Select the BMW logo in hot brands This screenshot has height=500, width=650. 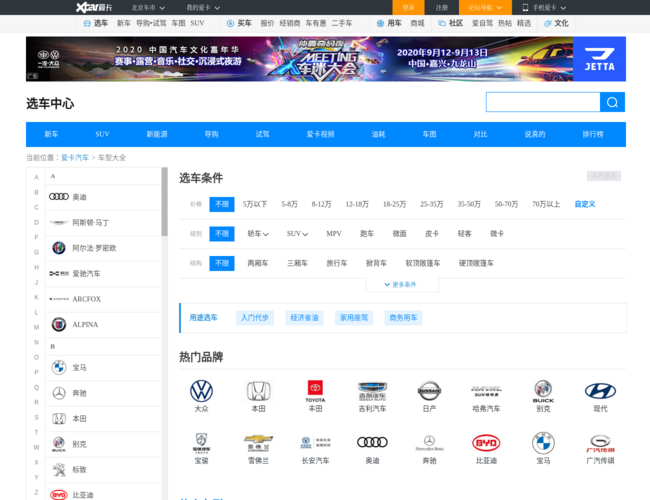543,443
